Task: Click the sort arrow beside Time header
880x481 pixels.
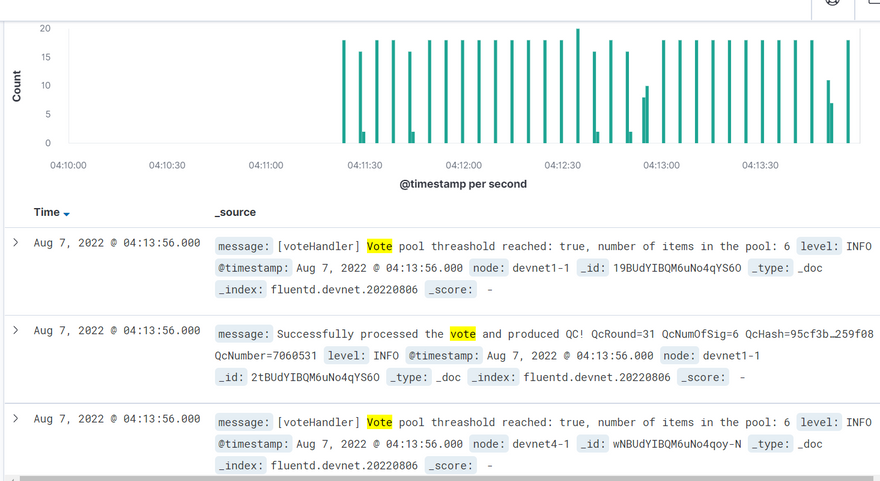Action: tap(67, 214)
